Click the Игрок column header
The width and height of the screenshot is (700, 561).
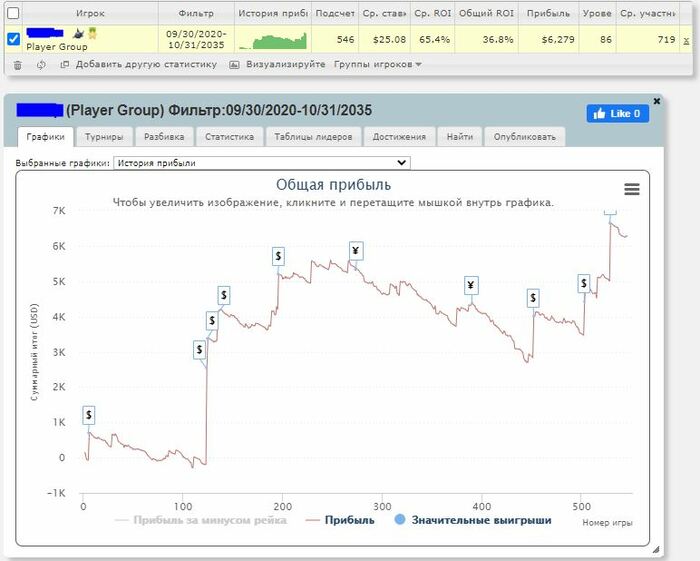pyautogui.click(x=90, y=13)
